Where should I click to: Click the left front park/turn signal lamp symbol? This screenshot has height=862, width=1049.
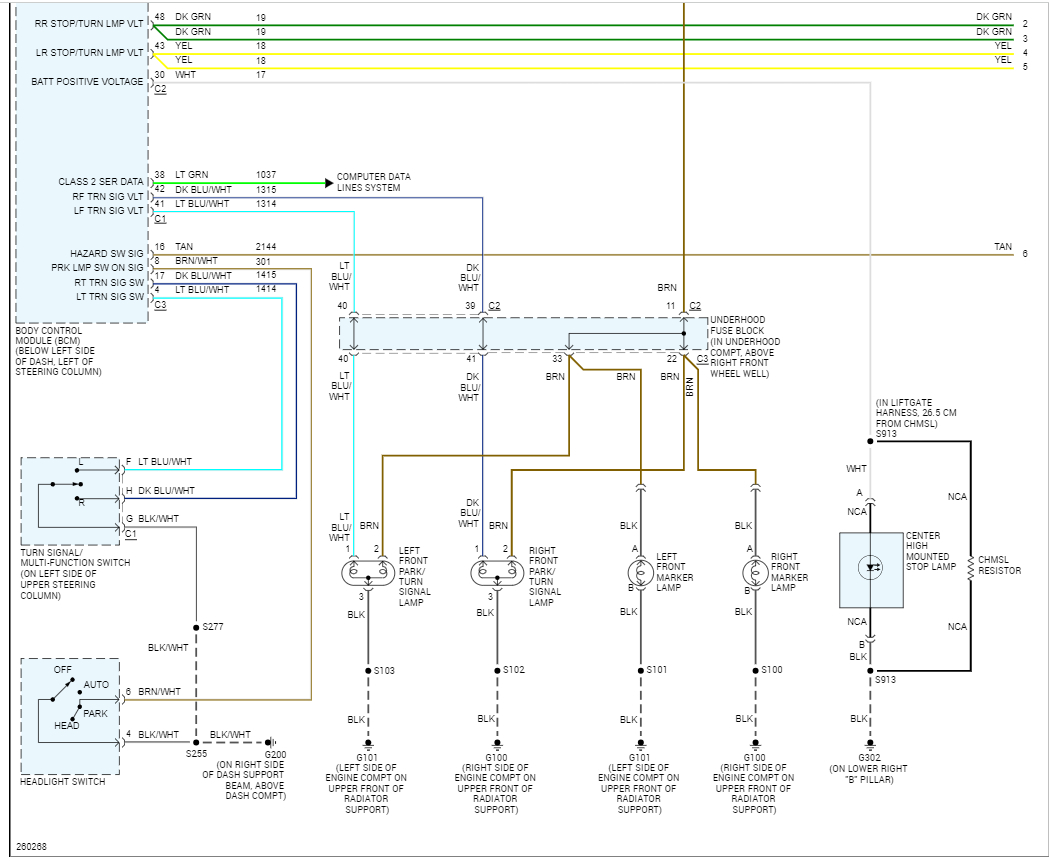[367, 574]
